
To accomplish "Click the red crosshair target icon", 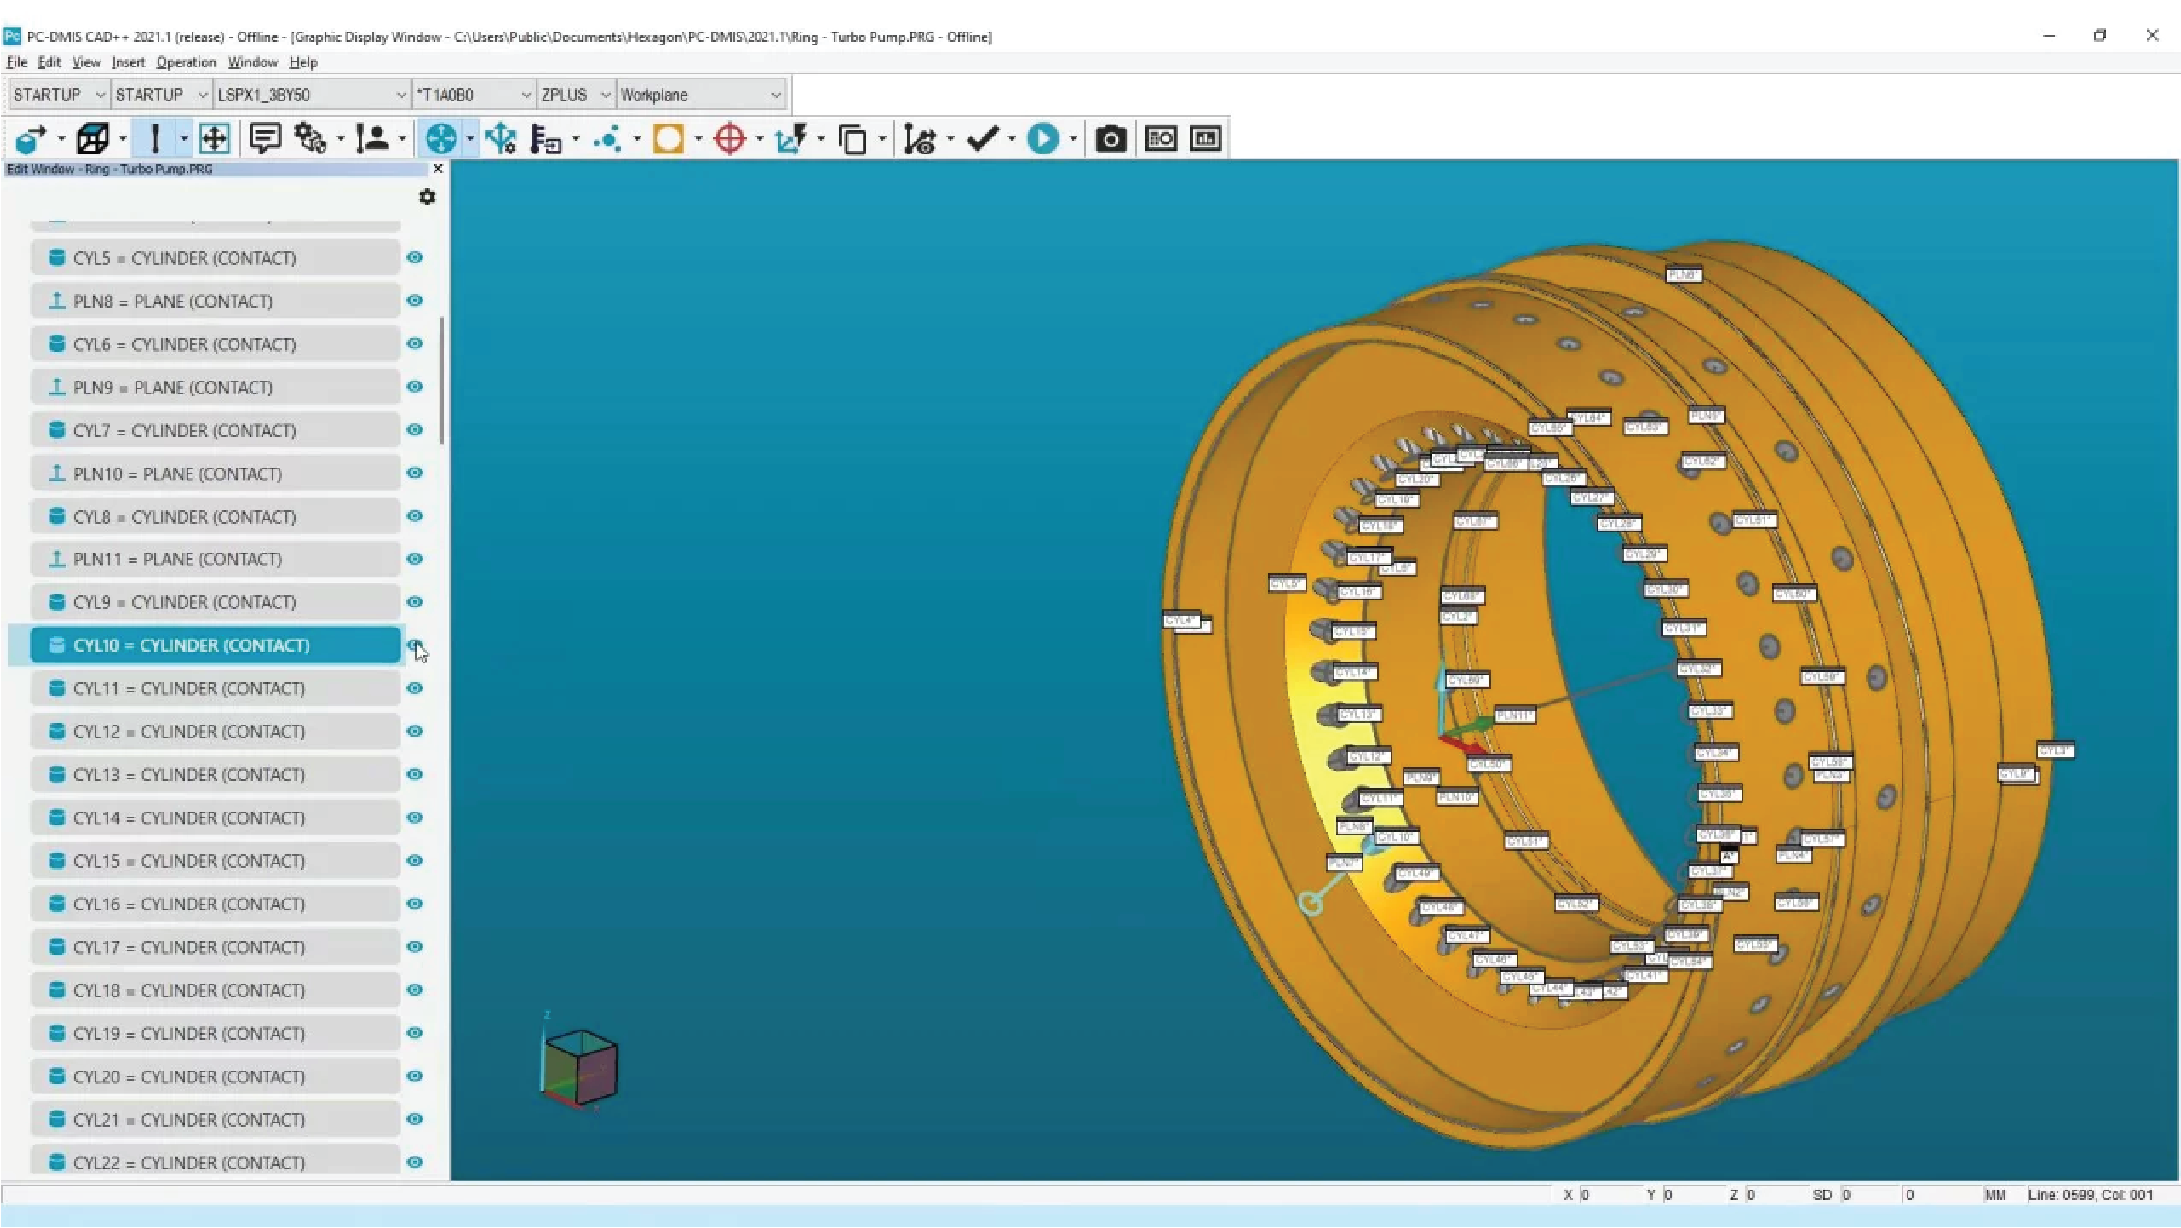I will coord(730,139).
